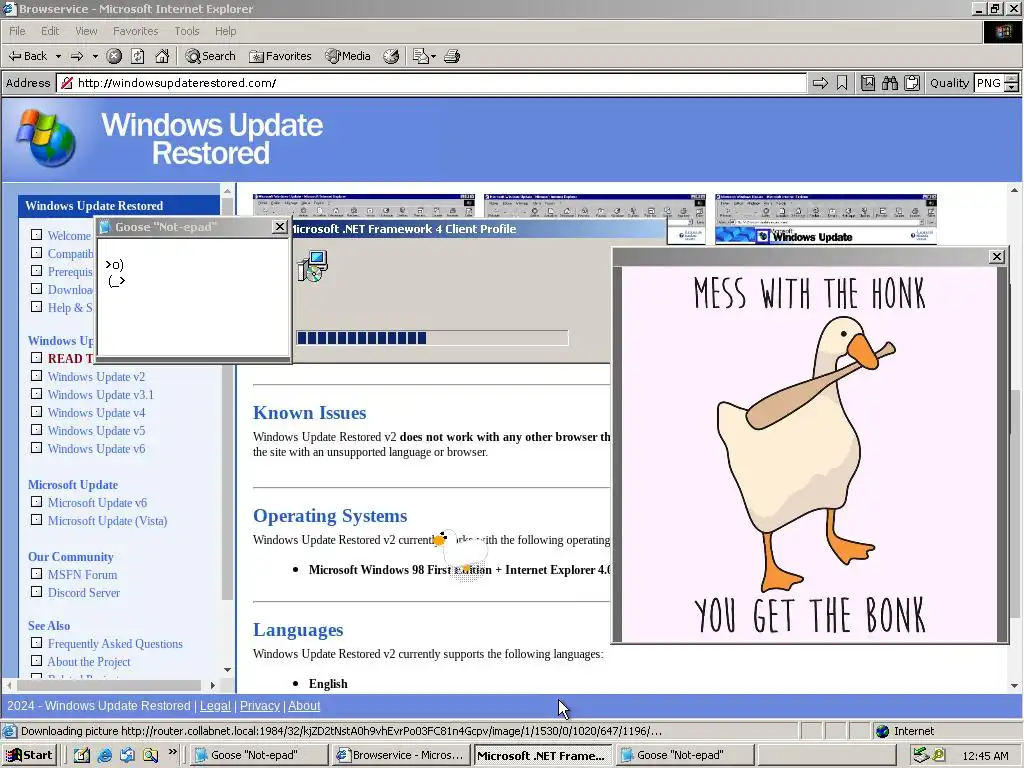Adjust the Quality PNG stepper
The image size is (1024, 768).
coord(1011,83)
